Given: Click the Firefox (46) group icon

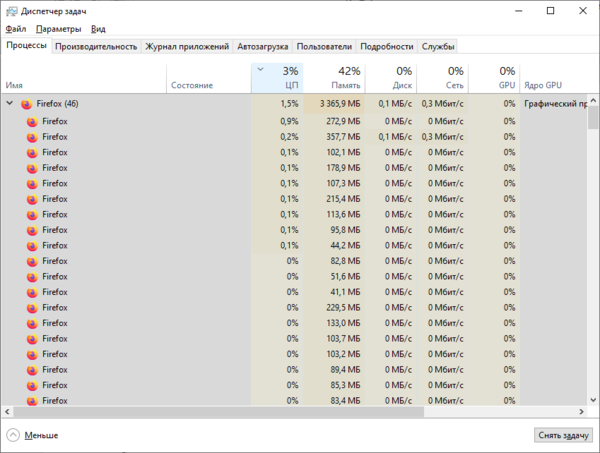Looking at the screenshot, I should tap(27, 104).
